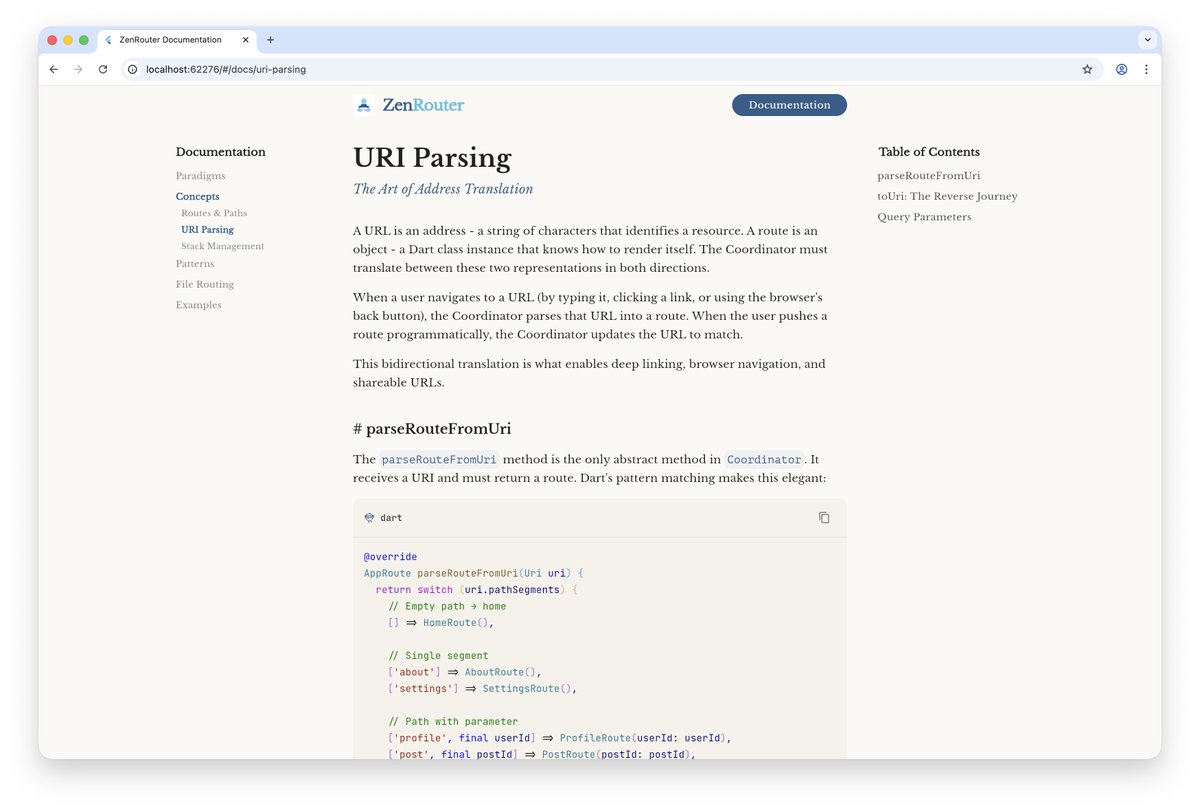Open ZenRouter home link text
The image size is (1200, 810).
pos(423,105)
